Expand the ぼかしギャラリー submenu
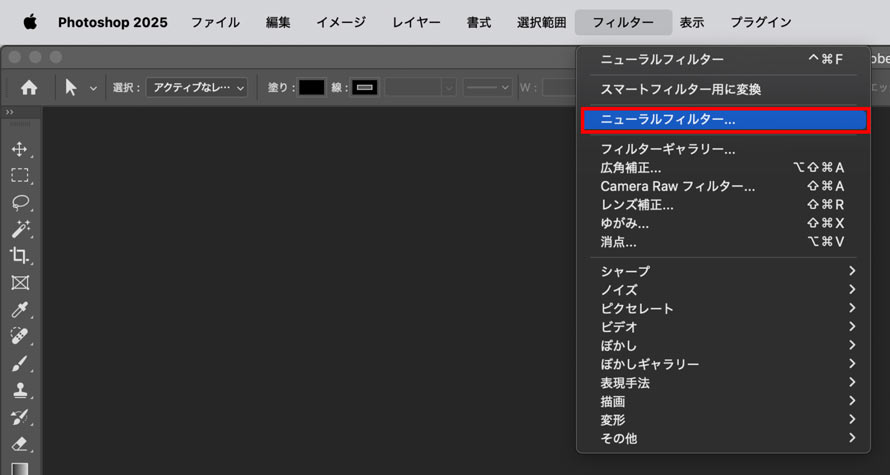The image size is (890, 475). [x=723, y=364]
